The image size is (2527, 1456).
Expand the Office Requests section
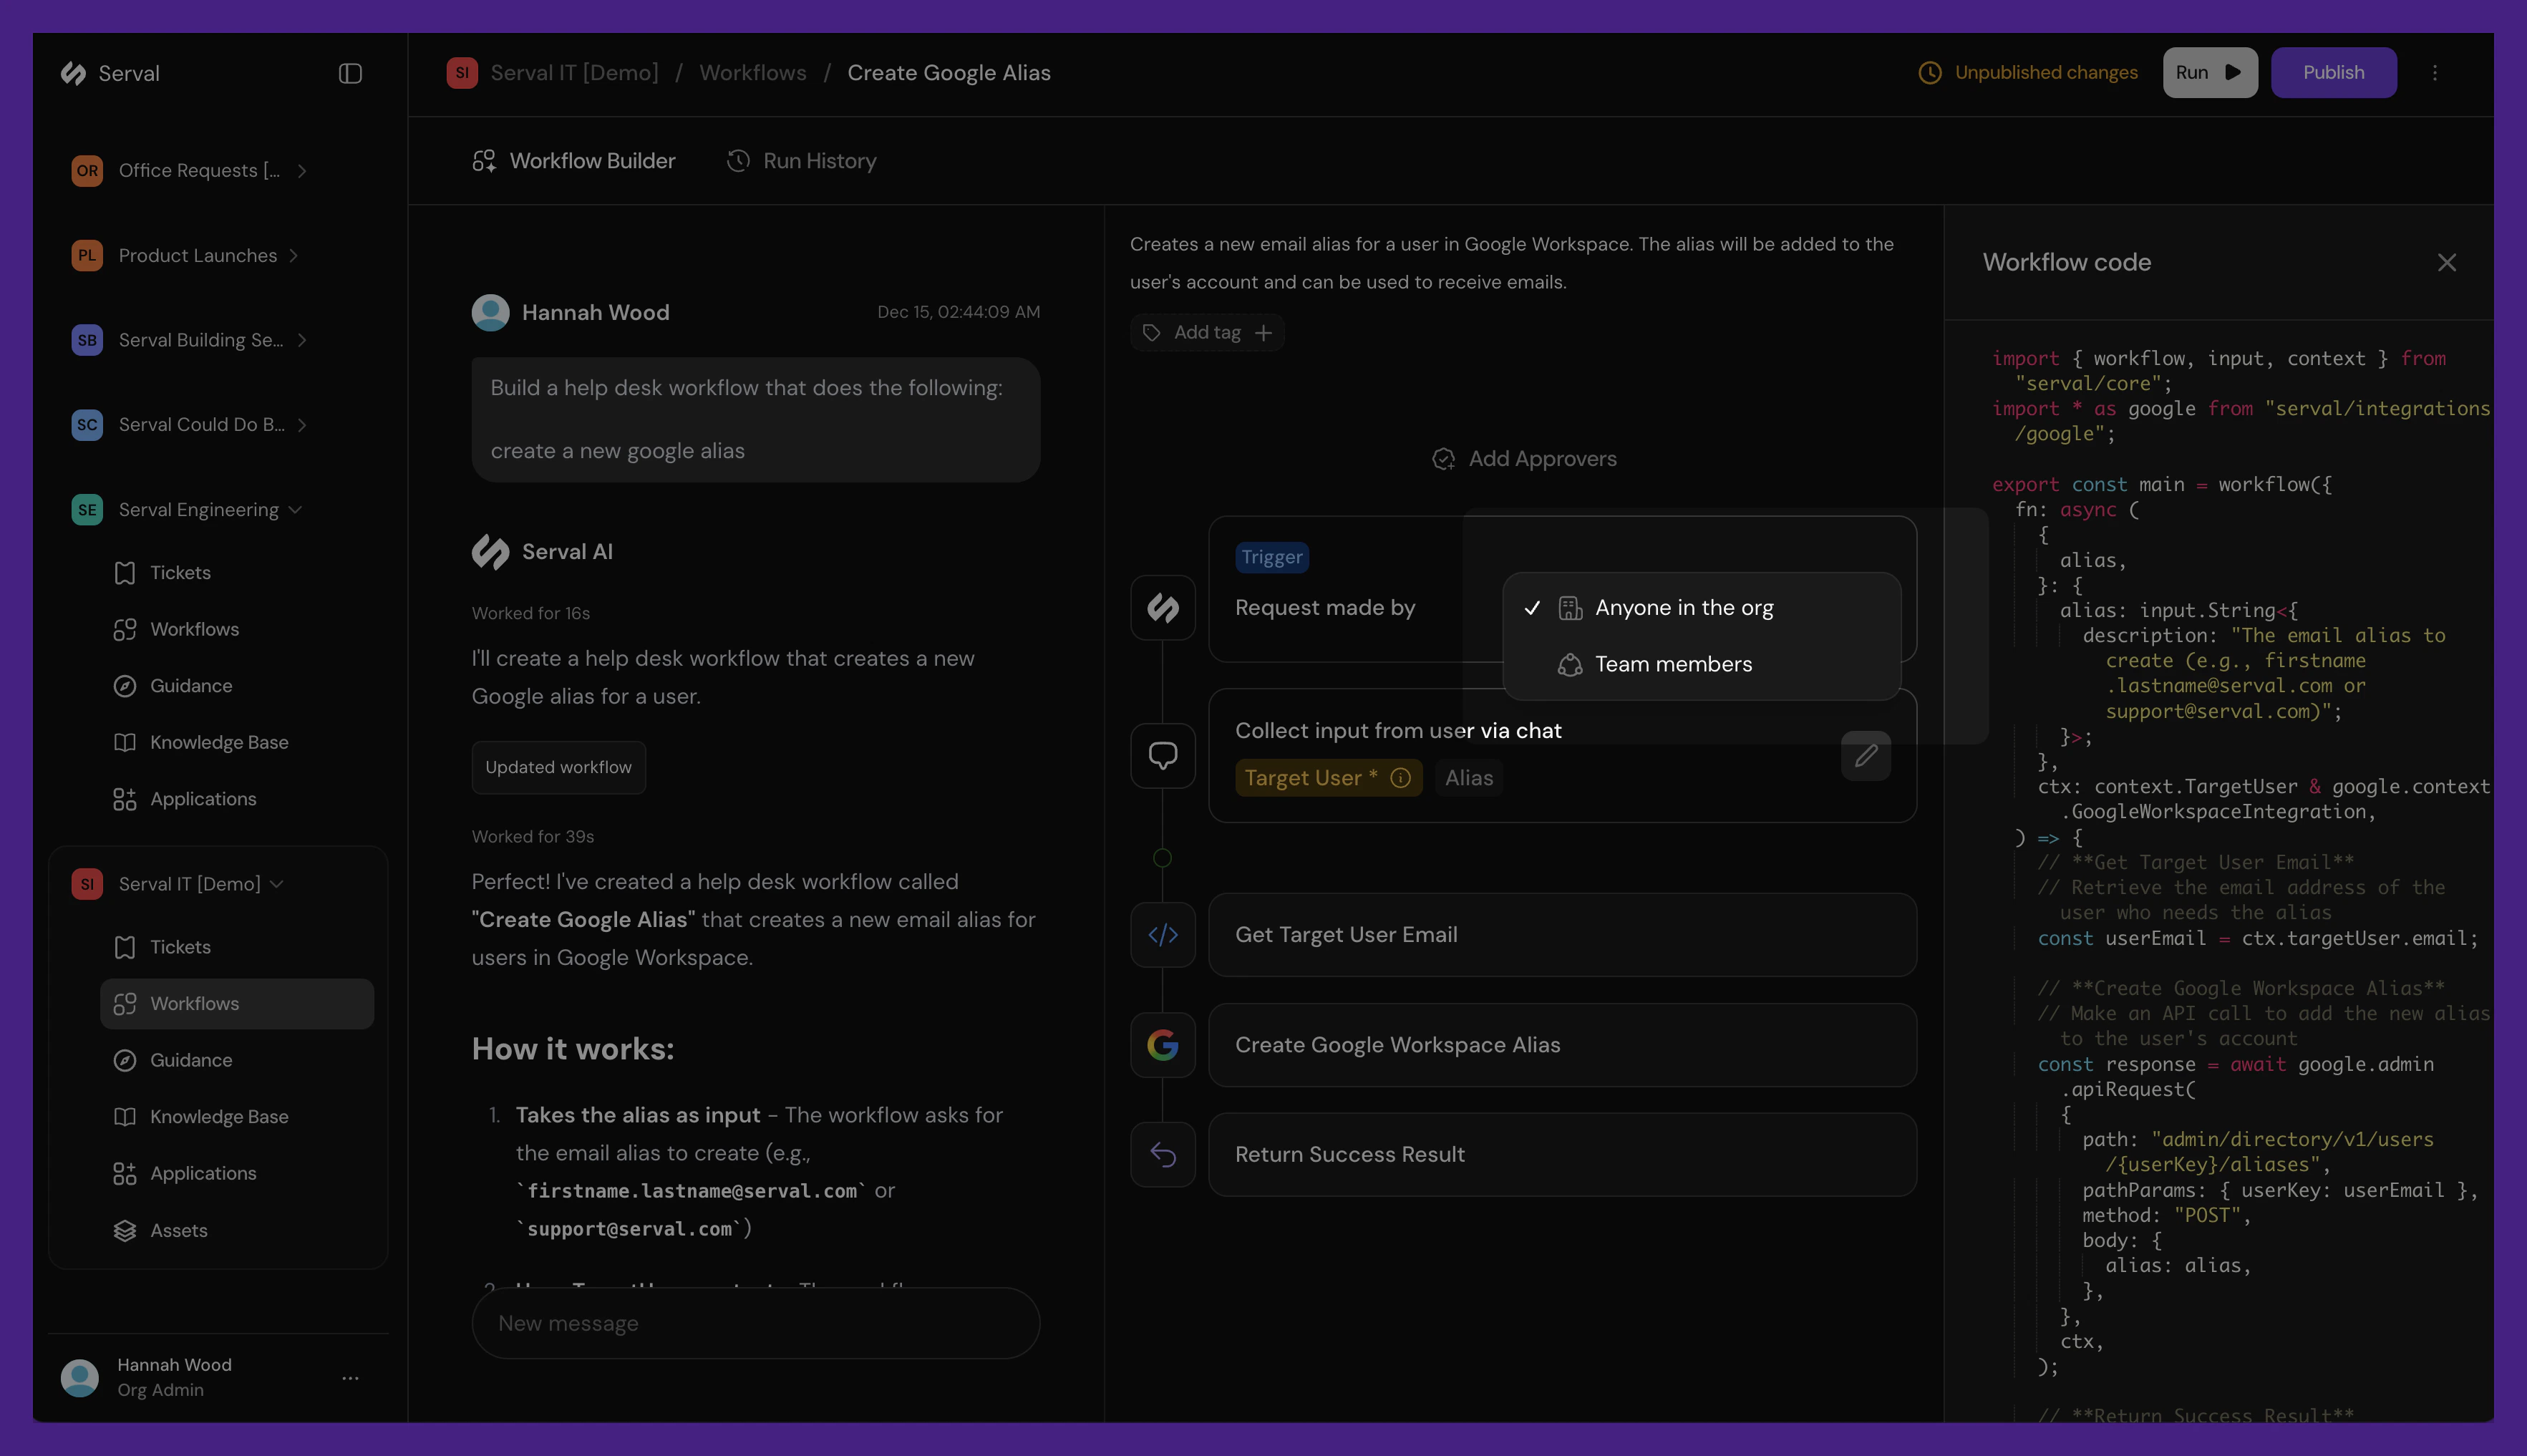tap(303, 170)
